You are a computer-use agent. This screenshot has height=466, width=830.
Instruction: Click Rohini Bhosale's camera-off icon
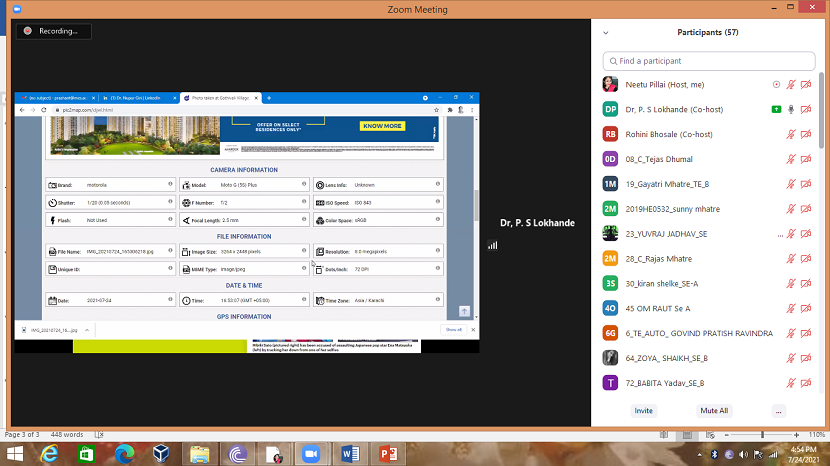click(806, 135)
